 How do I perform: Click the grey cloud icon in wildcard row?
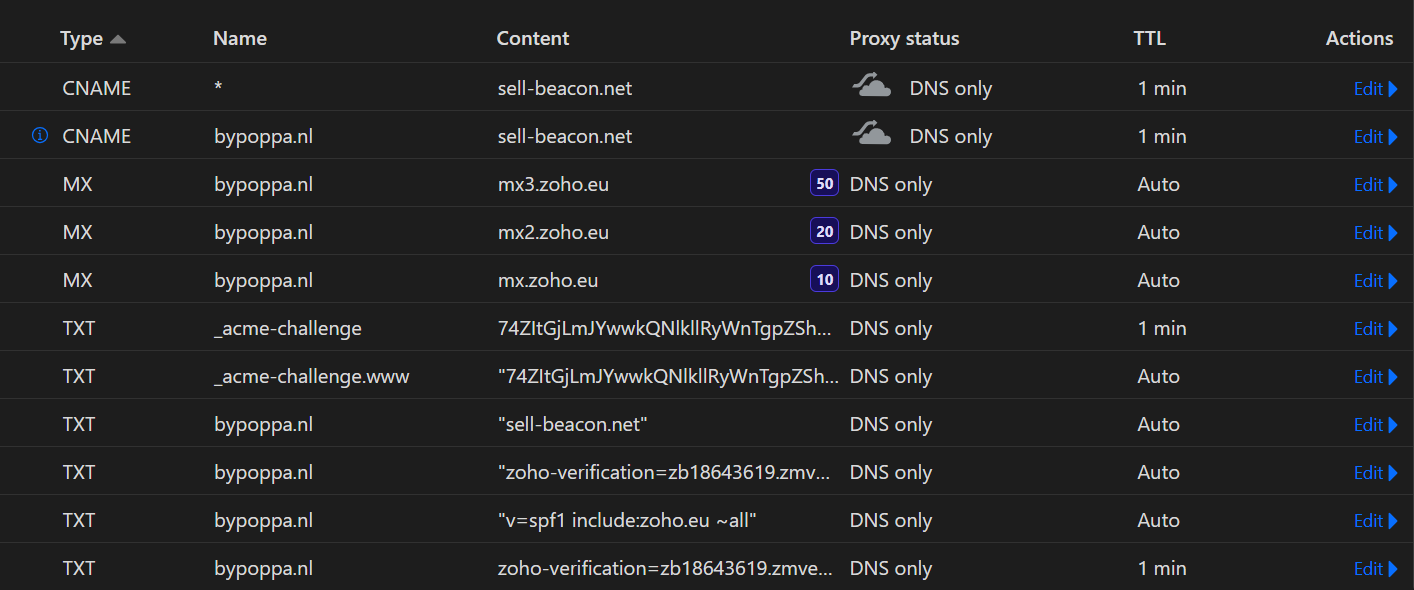(x=871, y=87)
